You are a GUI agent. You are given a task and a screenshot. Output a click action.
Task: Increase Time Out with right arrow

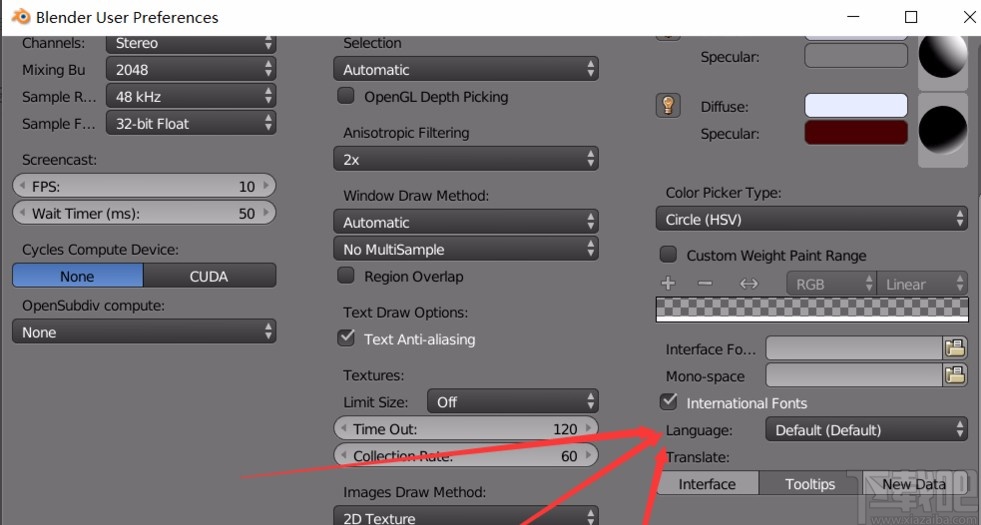pos(588,429)
